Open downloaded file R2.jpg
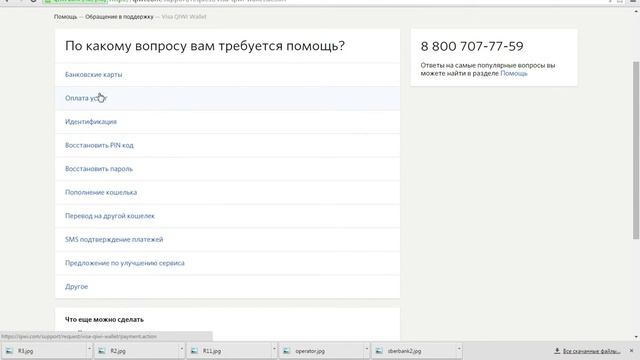This screenshot has height=360, width=640. pyautogui.click(x=139, y=351)
